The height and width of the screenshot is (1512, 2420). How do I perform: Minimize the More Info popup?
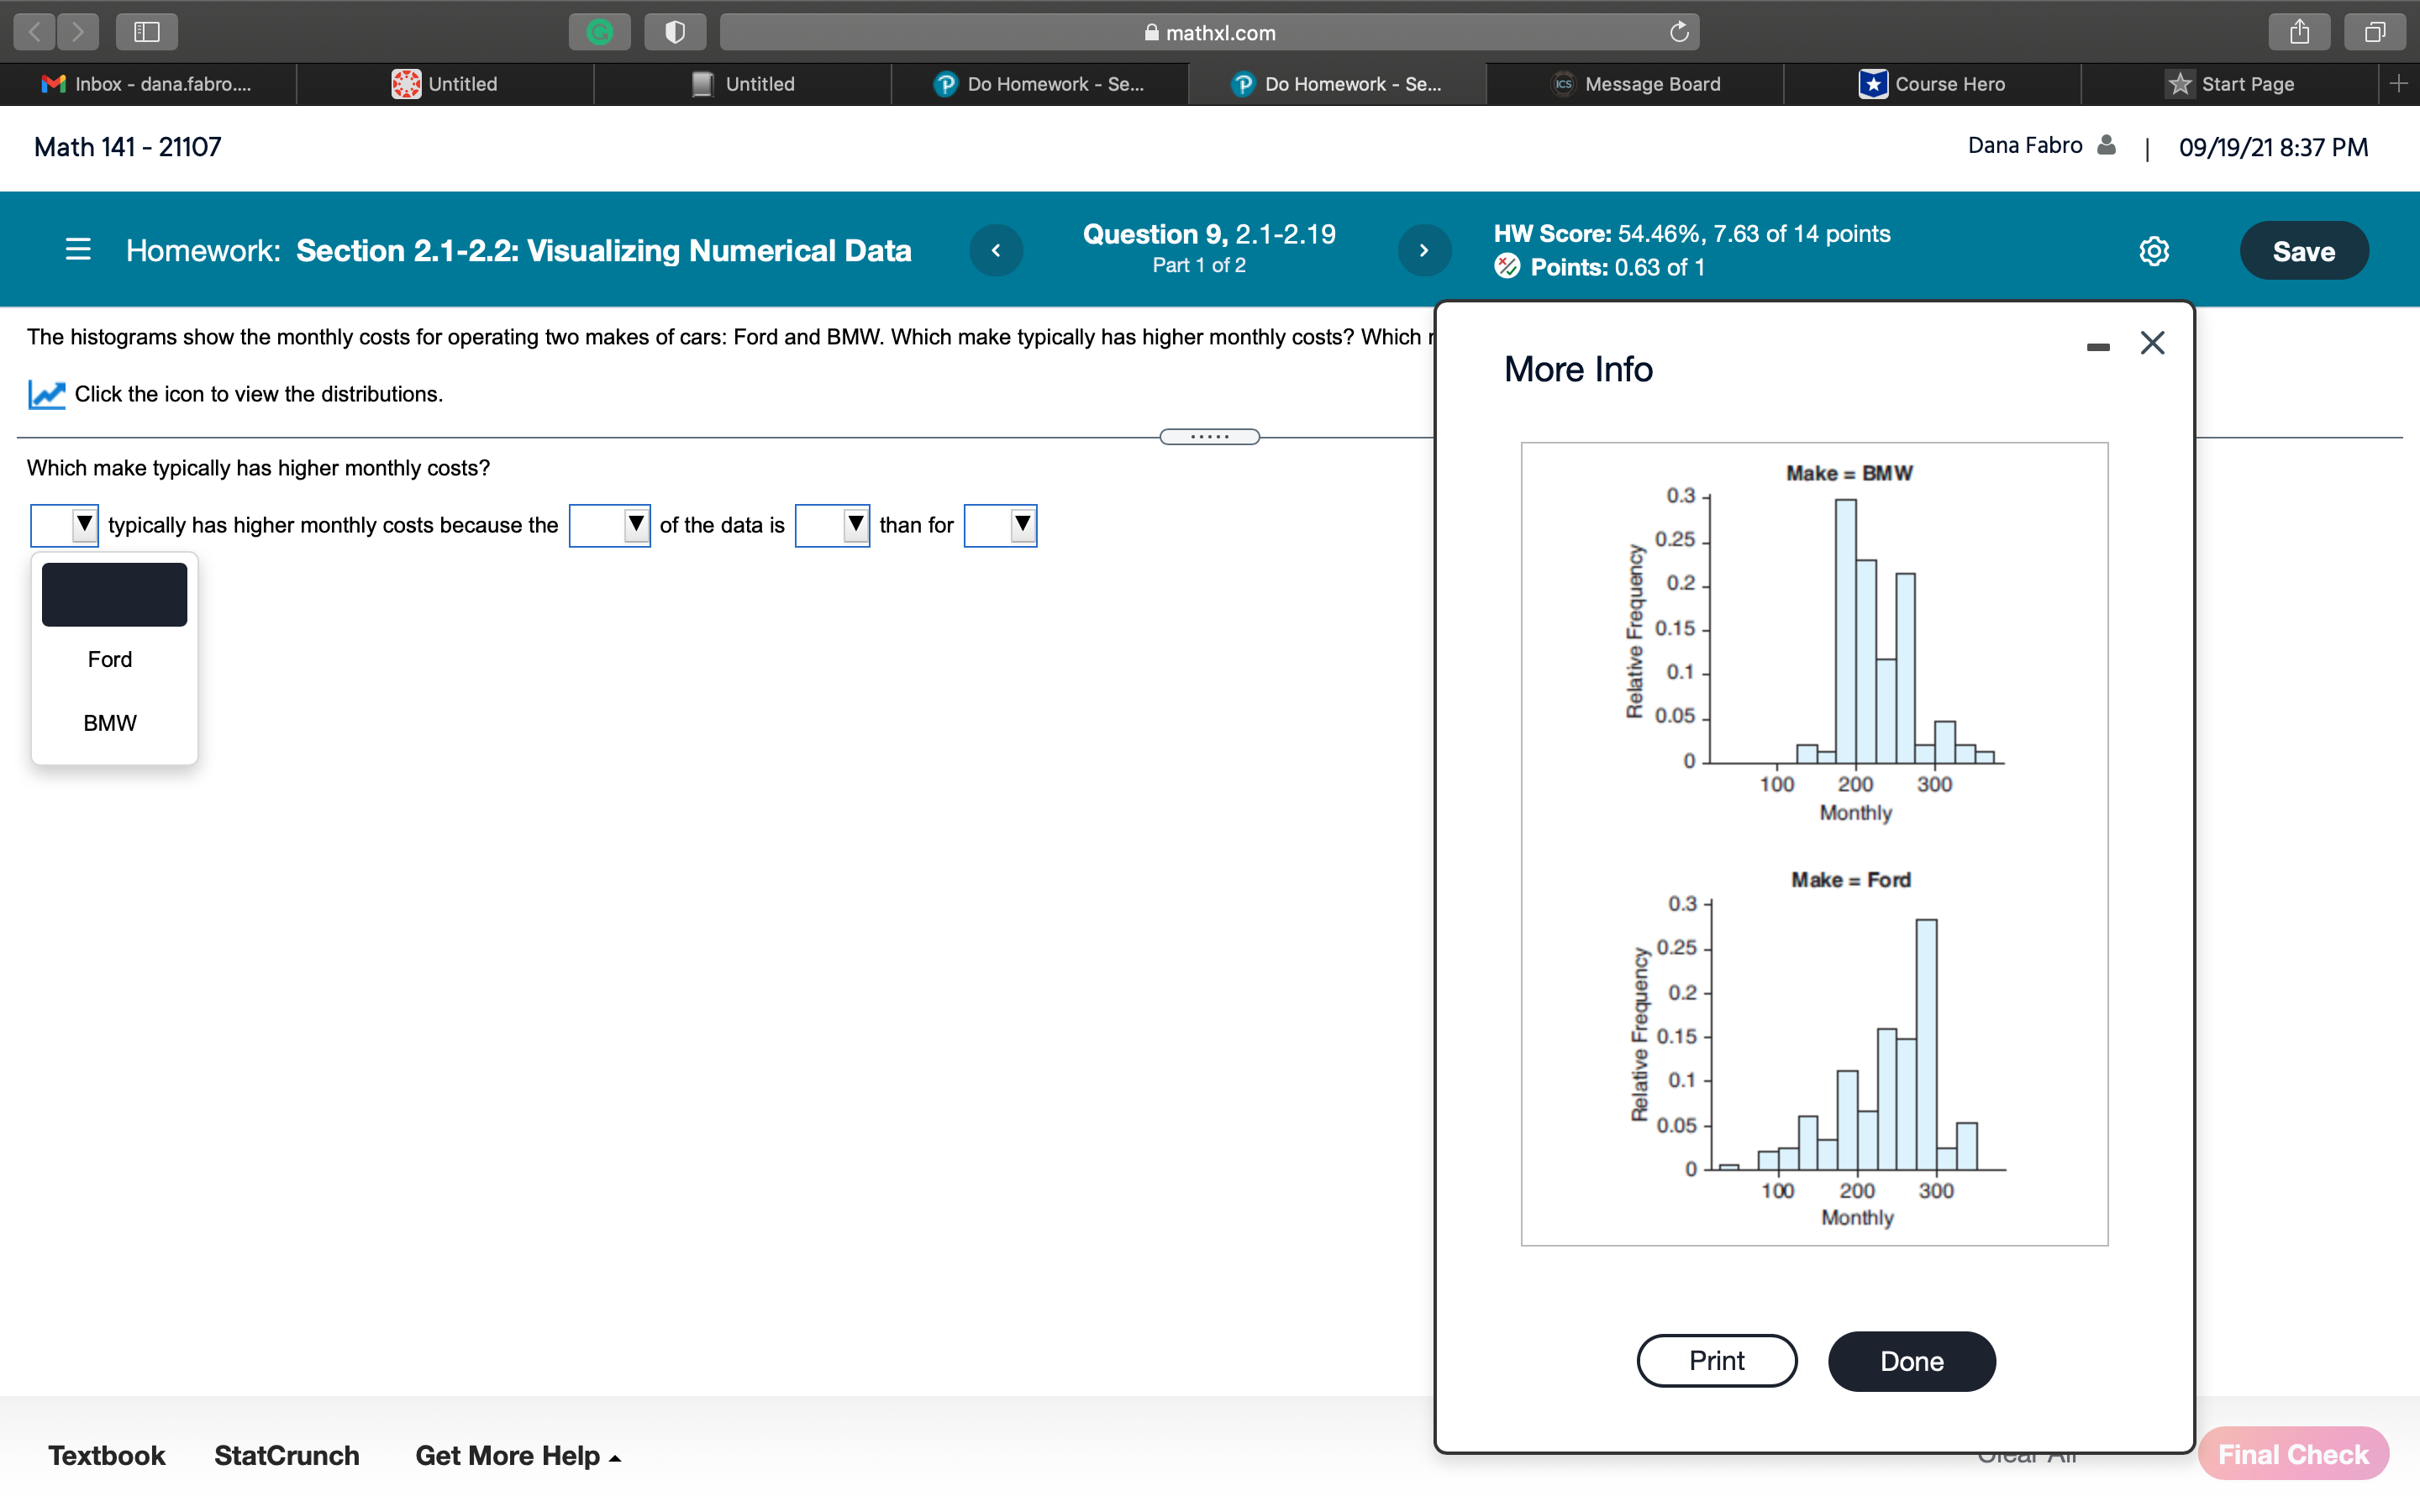click(2098, 346)
